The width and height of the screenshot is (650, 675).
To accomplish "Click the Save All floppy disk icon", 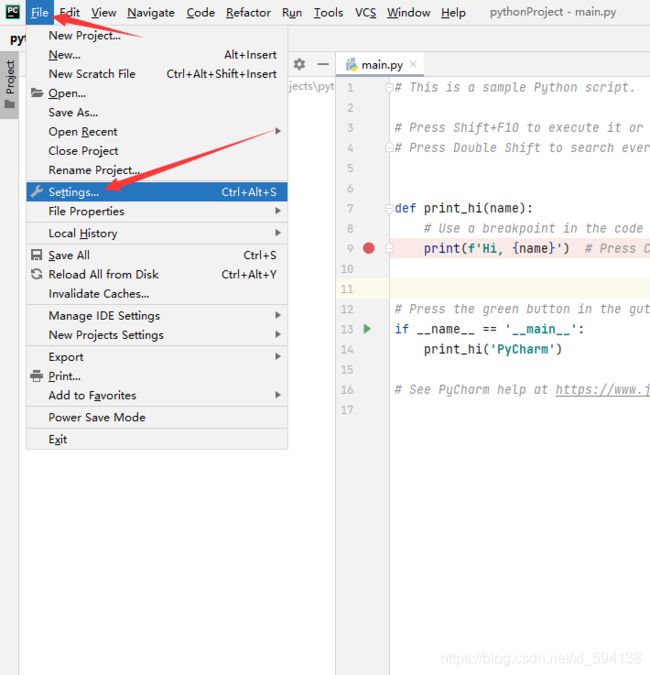I will click(x=37, y=255).
